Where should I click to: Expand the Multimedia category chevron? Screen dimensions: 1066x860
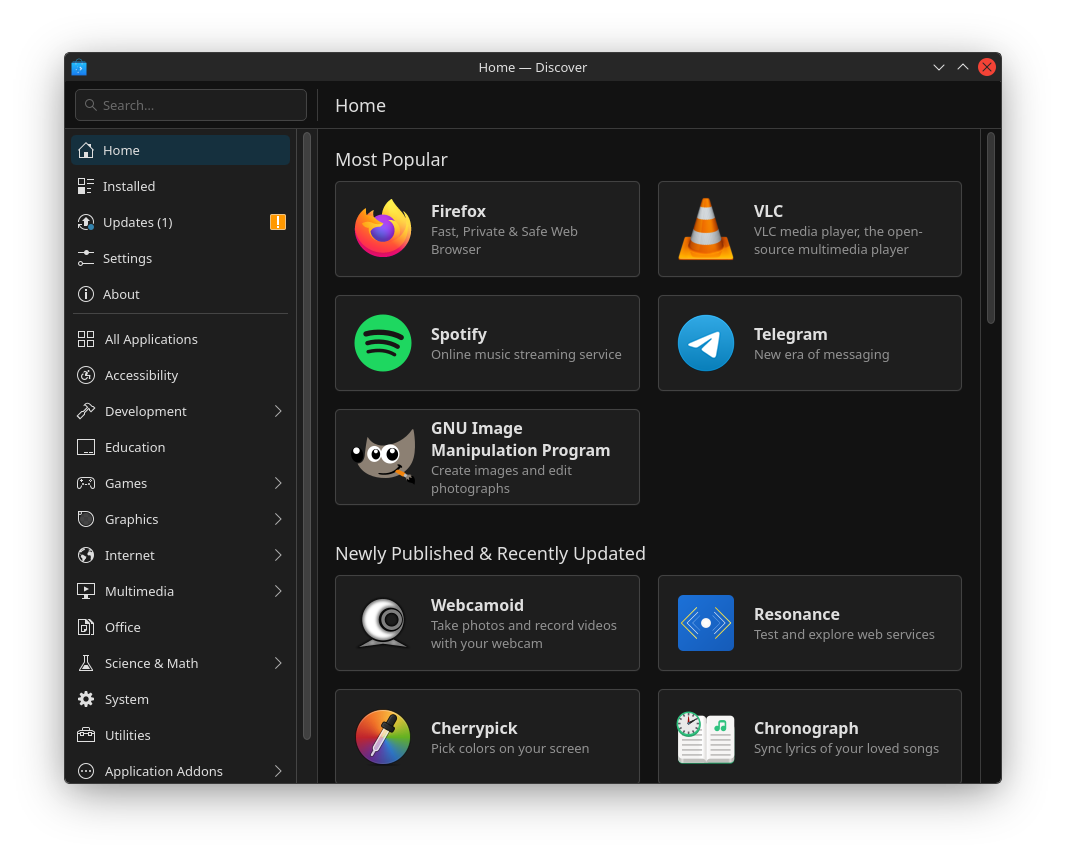(278, 591)
